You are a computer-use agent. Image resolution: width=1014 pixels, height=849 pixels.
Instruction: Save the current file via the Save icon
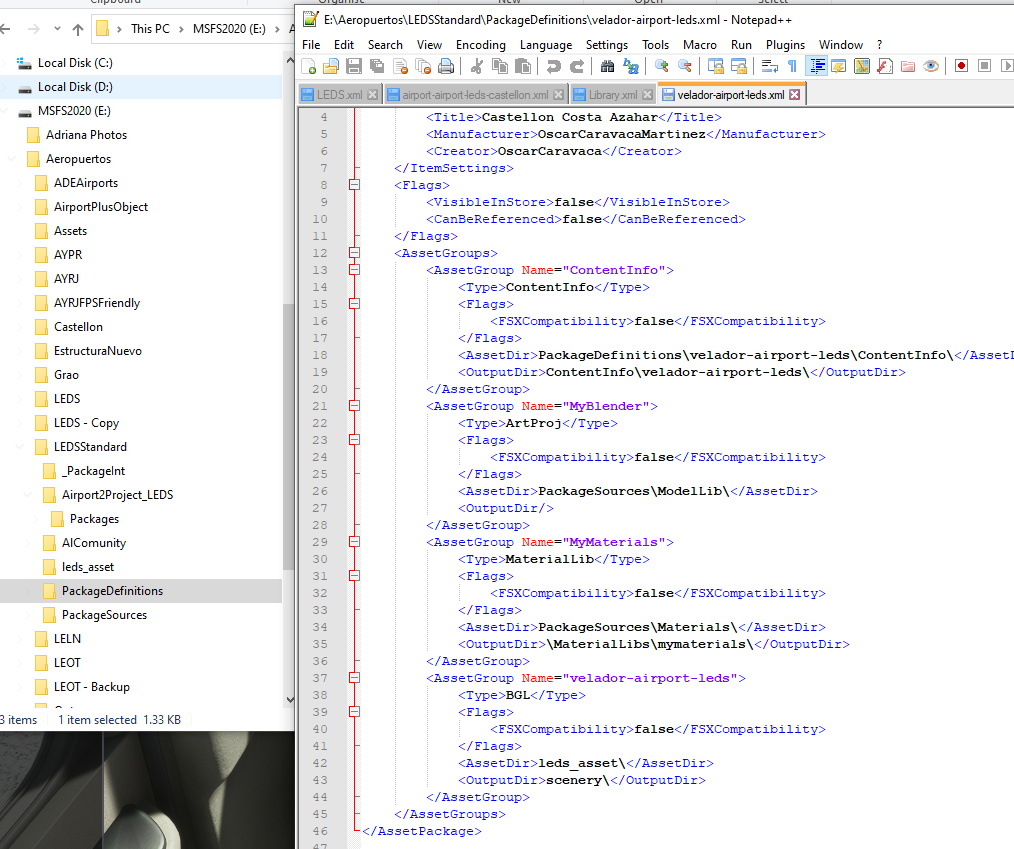point(353,66)
